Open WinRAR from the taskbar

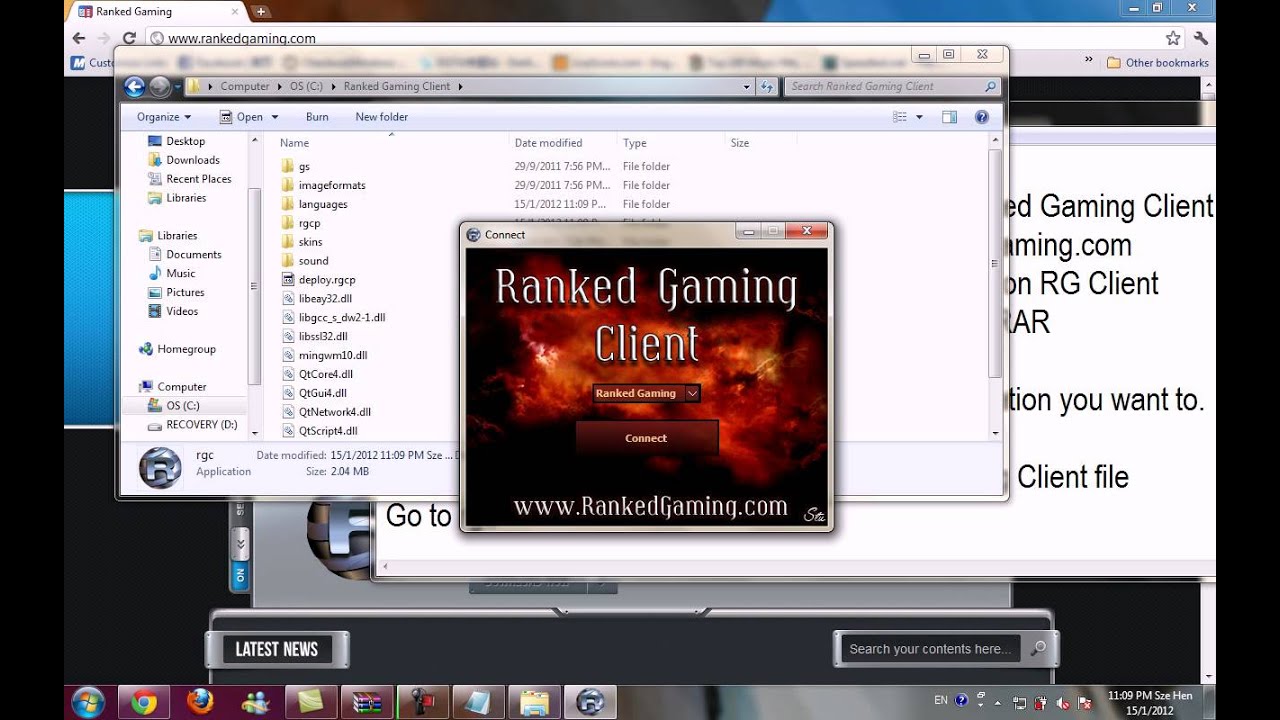(x=367, y=703)
